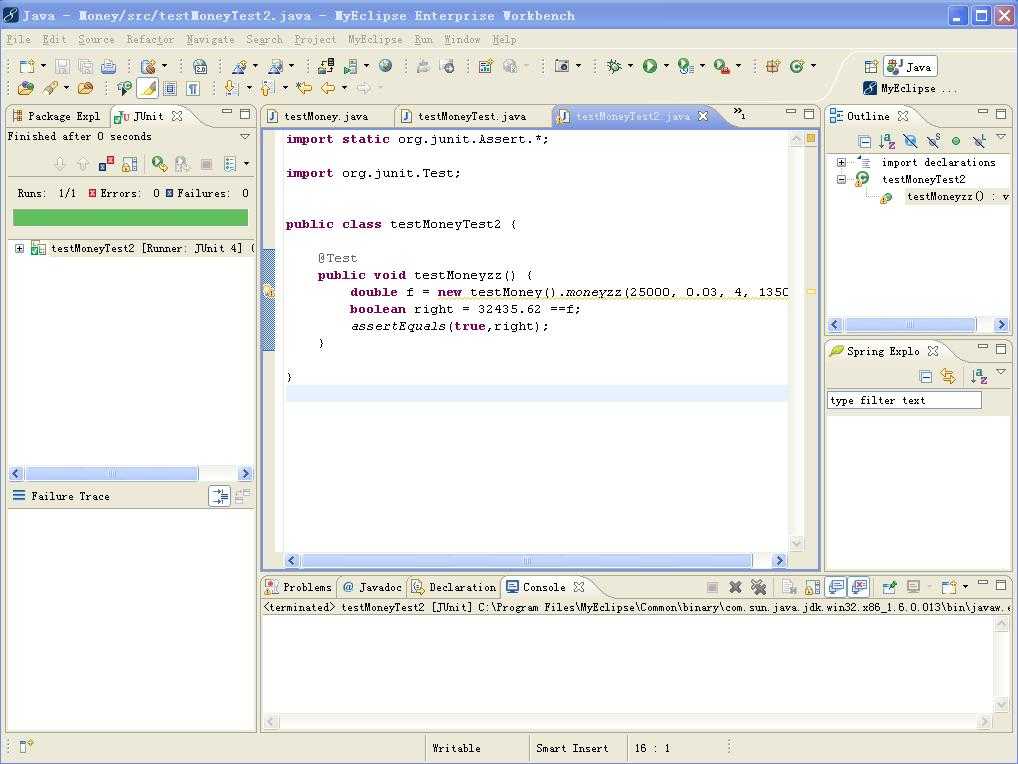The image size is (1018, 764).
Task: Toggle Filter Stack Trace in Failure Trace
Action: pyautogui.click(x=219, y=497)
